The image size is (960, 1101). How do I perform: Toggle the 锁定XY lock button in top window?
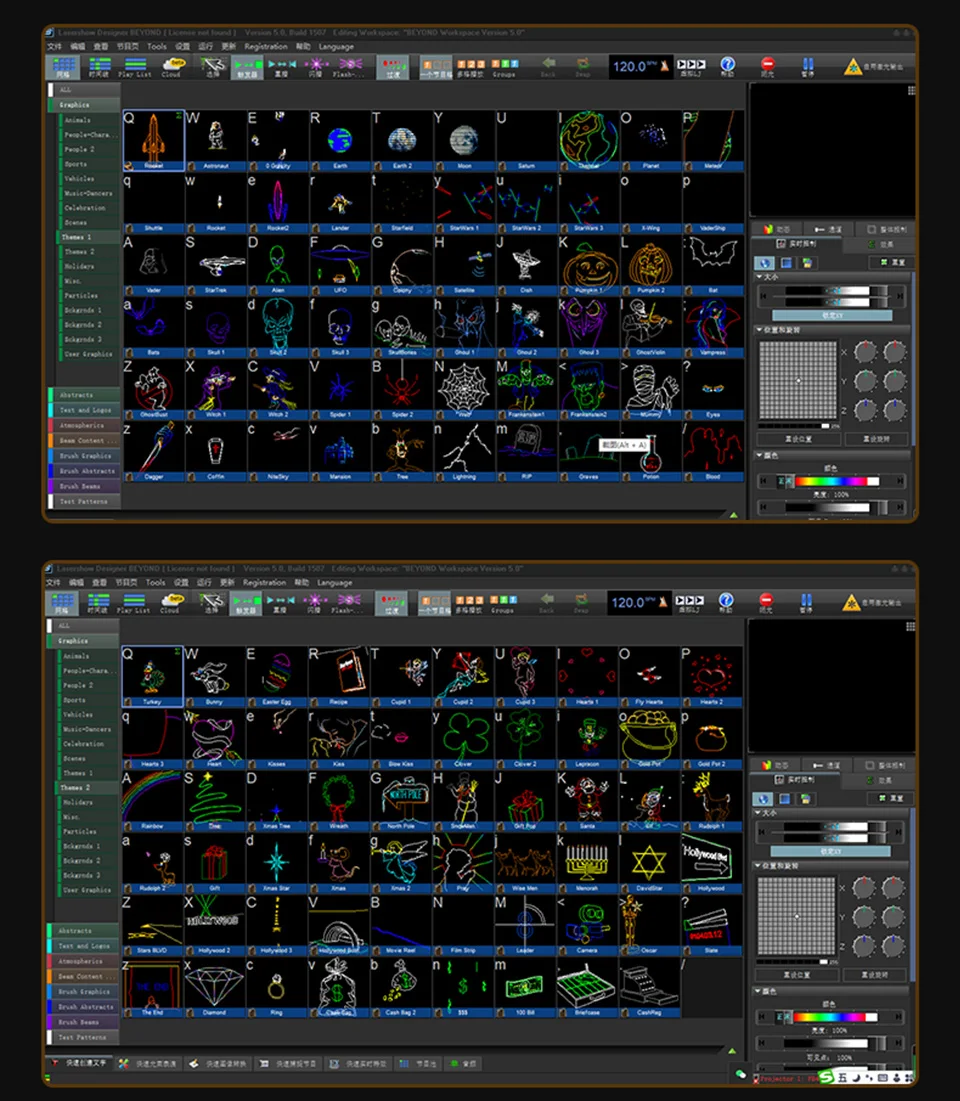coord(832,315)
